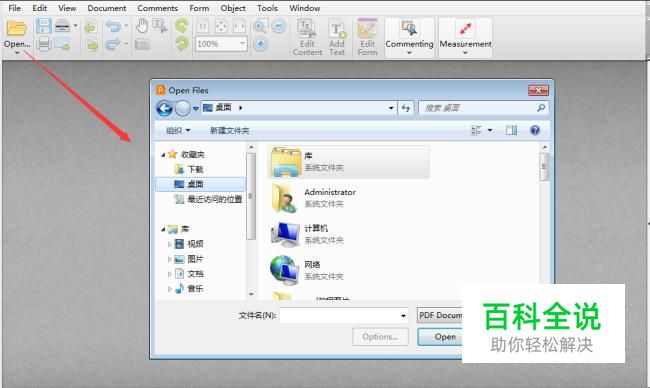The image size is (650, 388).
Task: Open the Window menu
Action: click(305, 8)
